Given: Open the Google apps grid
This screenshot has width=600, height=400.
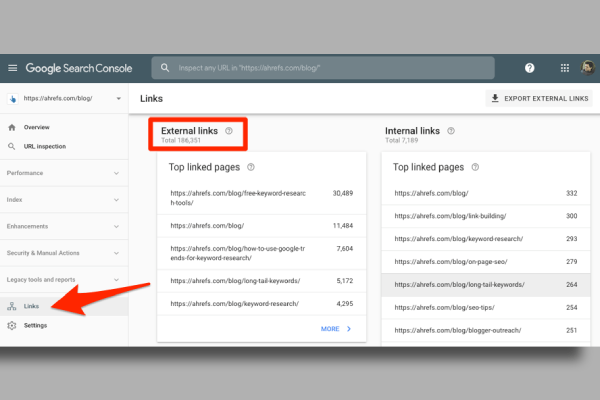Looking at the screenshot, I should click(565, 68).
